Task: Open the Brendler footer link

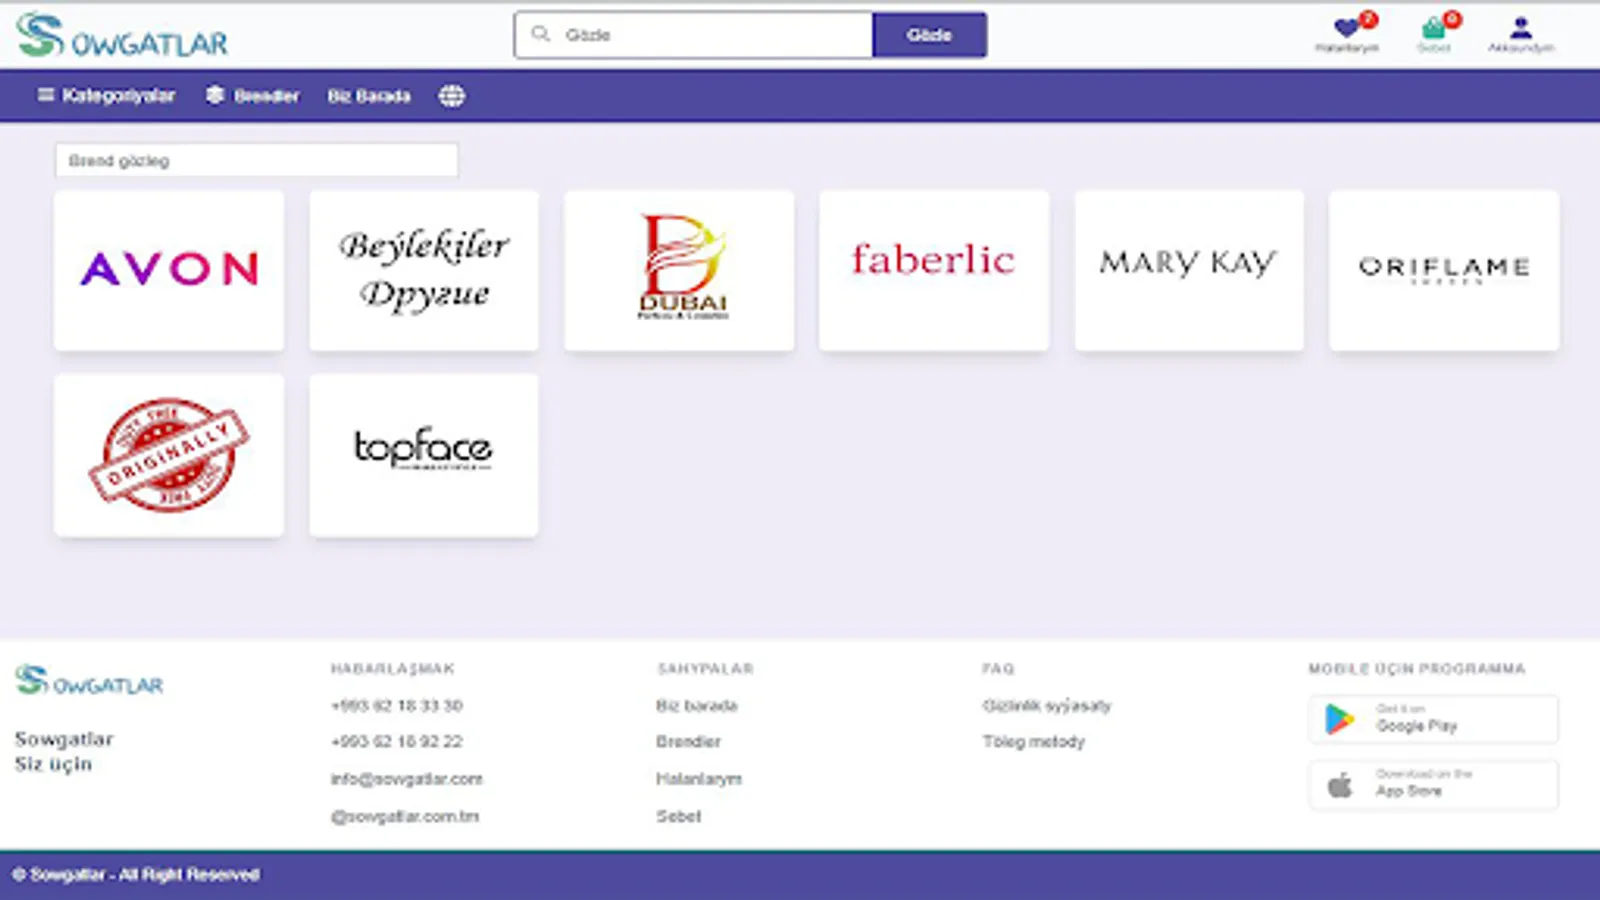Action: click(x=688, y=741)
